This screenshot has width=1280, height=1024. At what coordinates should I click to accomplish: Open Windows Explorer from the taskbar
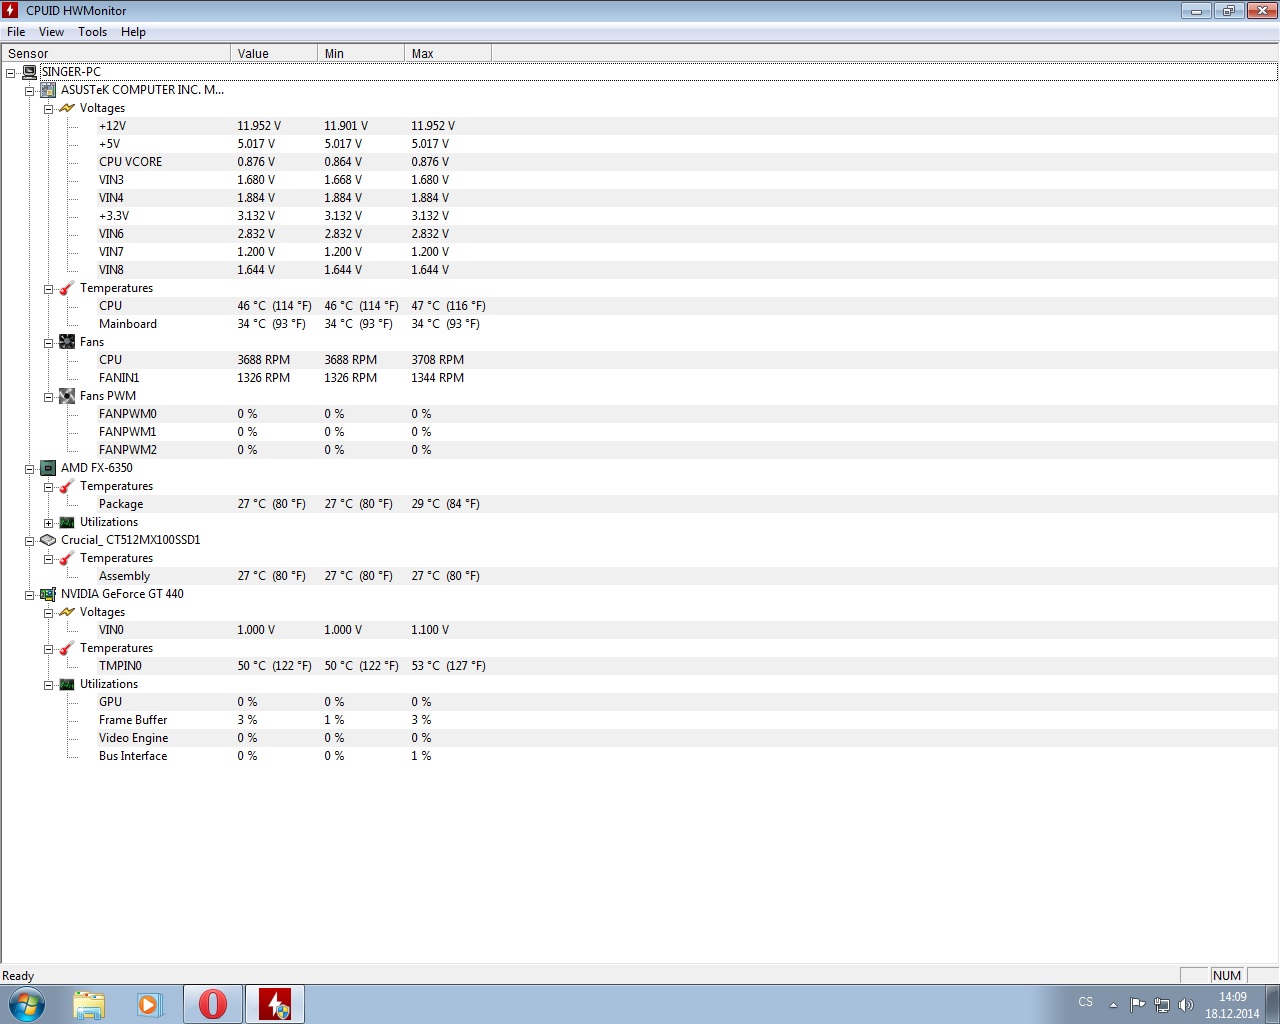[89, 1004]
